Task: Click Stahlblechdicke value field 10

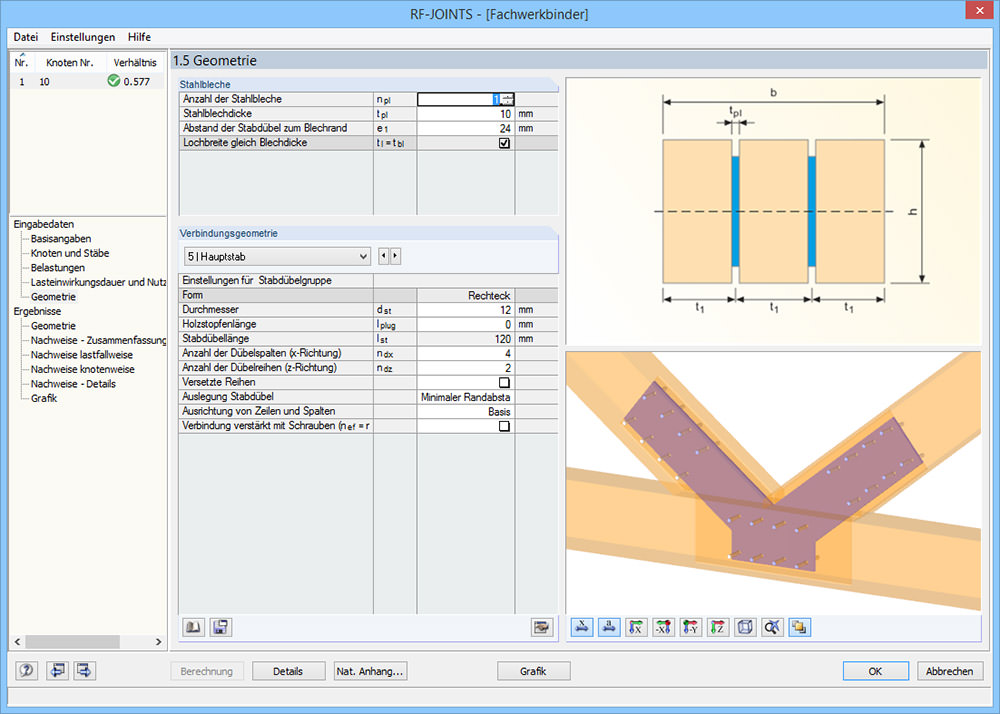Action: [x=466, y=113]
